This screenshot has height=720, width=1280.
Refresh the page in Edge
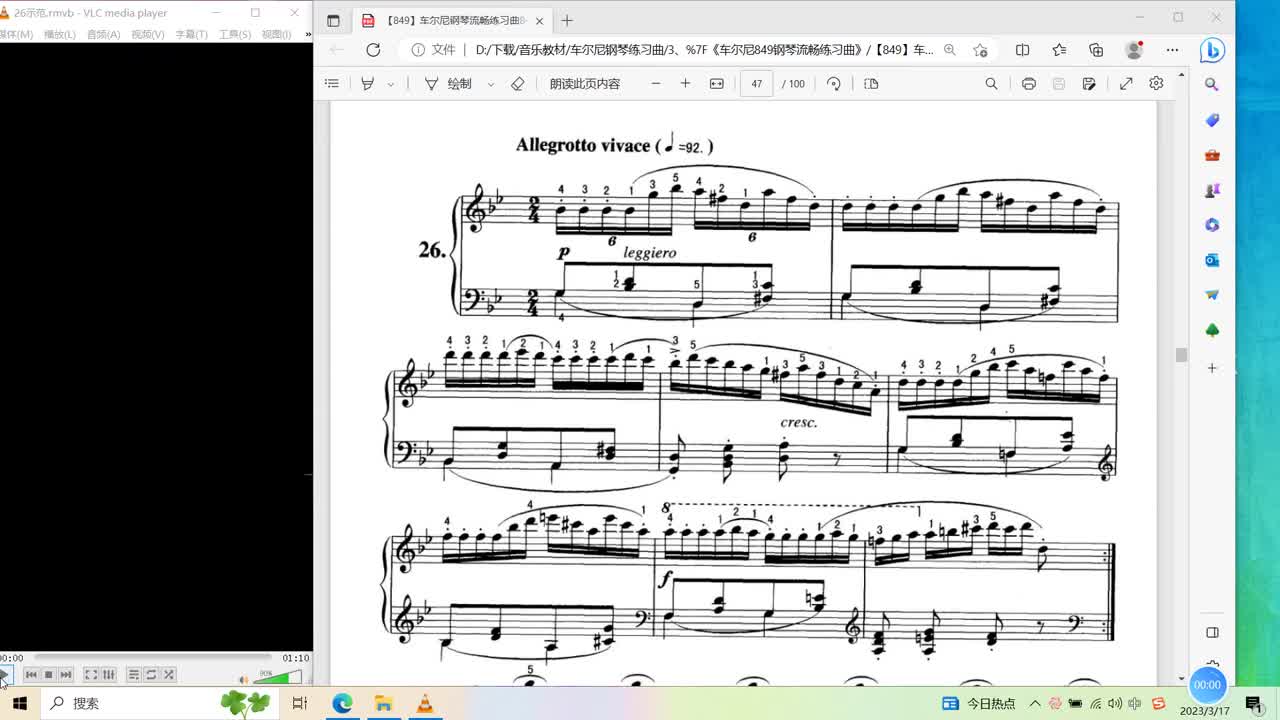tap(373, 50)
